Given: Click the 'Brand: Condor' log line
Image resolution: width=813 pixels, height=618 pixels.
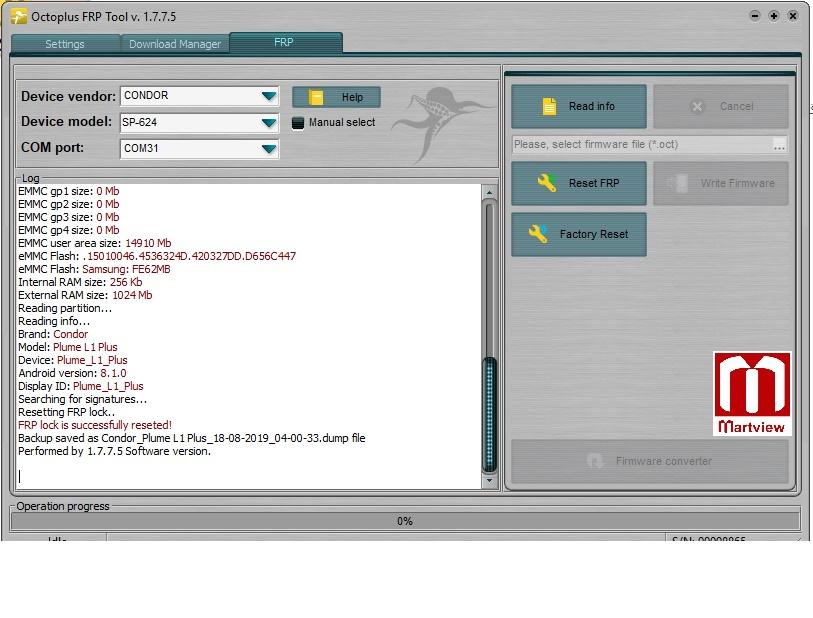Looking at the screenshot, I should click(53, 334).
